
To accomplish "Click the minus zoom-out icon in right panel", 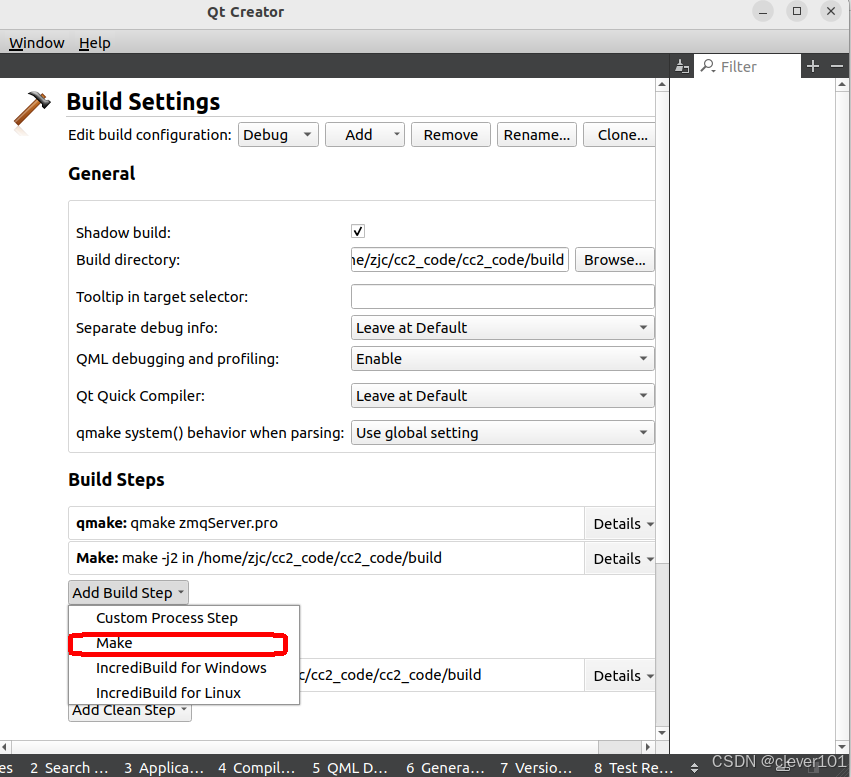I will point(836,66).
